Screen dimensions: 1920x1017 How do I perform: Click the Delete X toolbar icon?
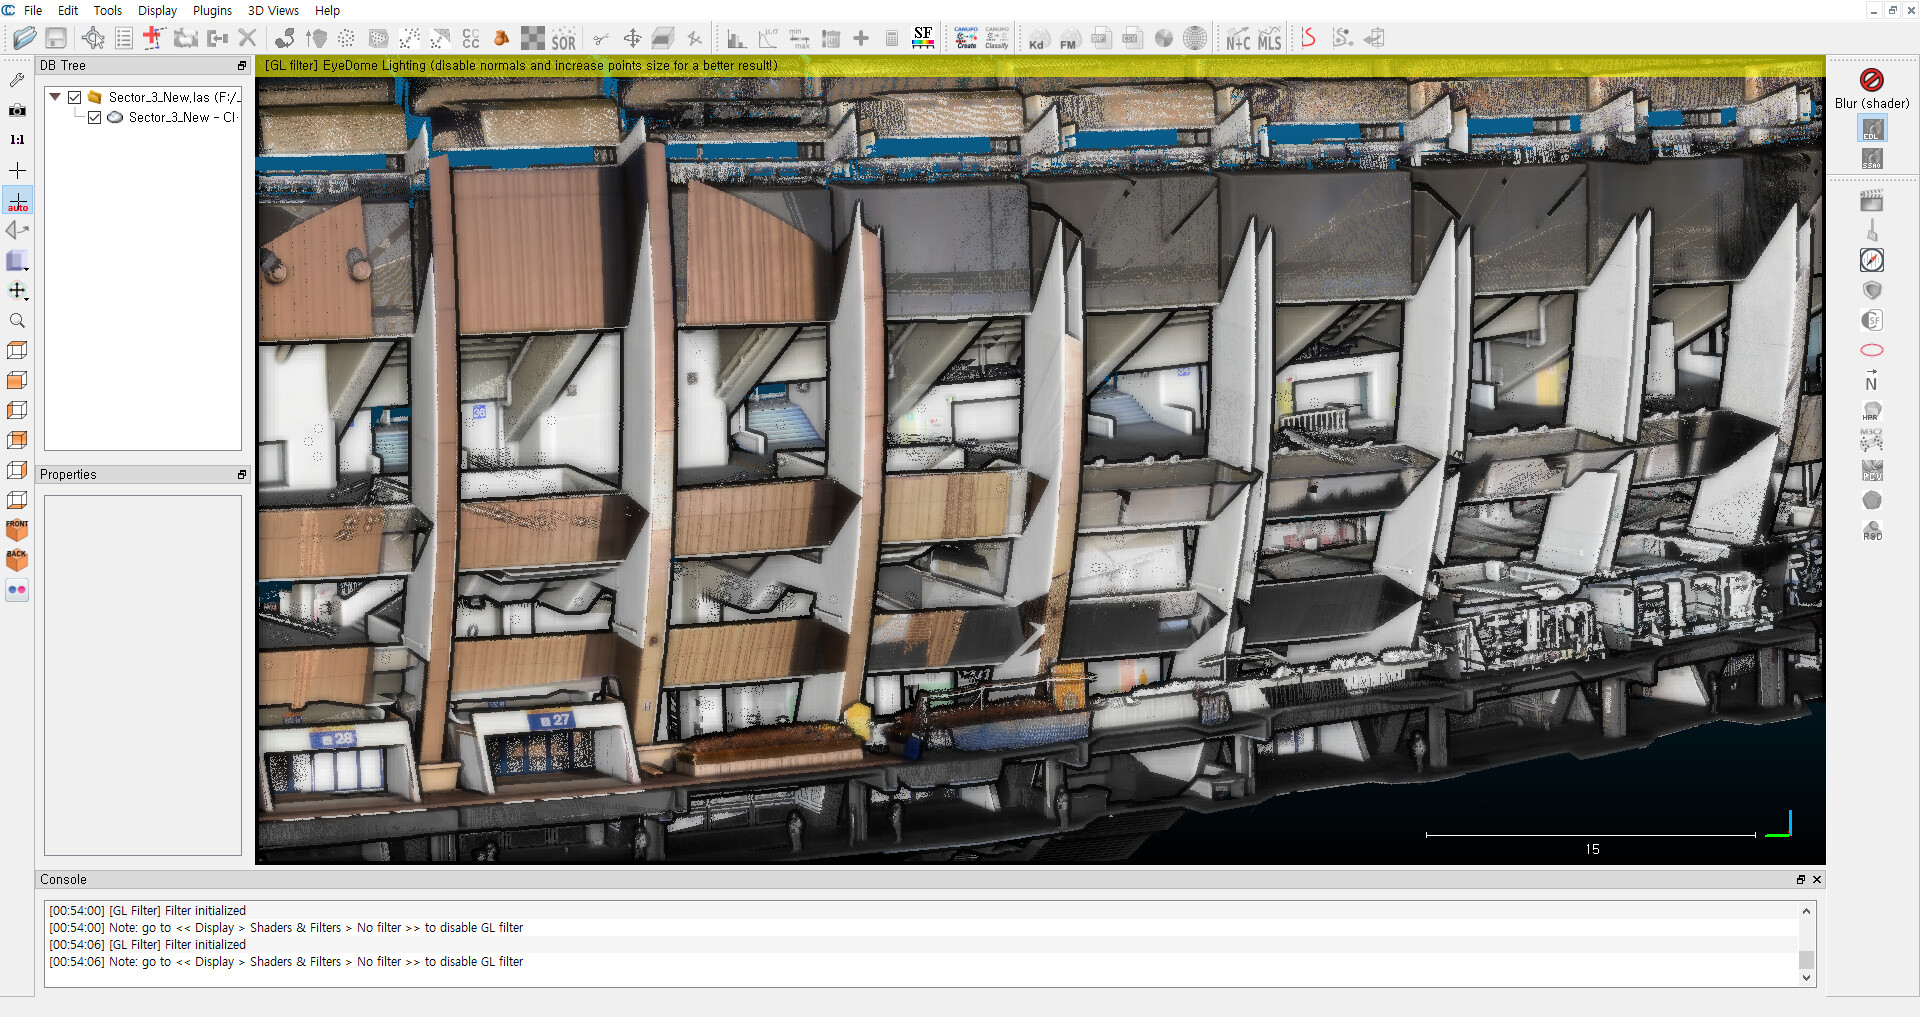[247, 38]
